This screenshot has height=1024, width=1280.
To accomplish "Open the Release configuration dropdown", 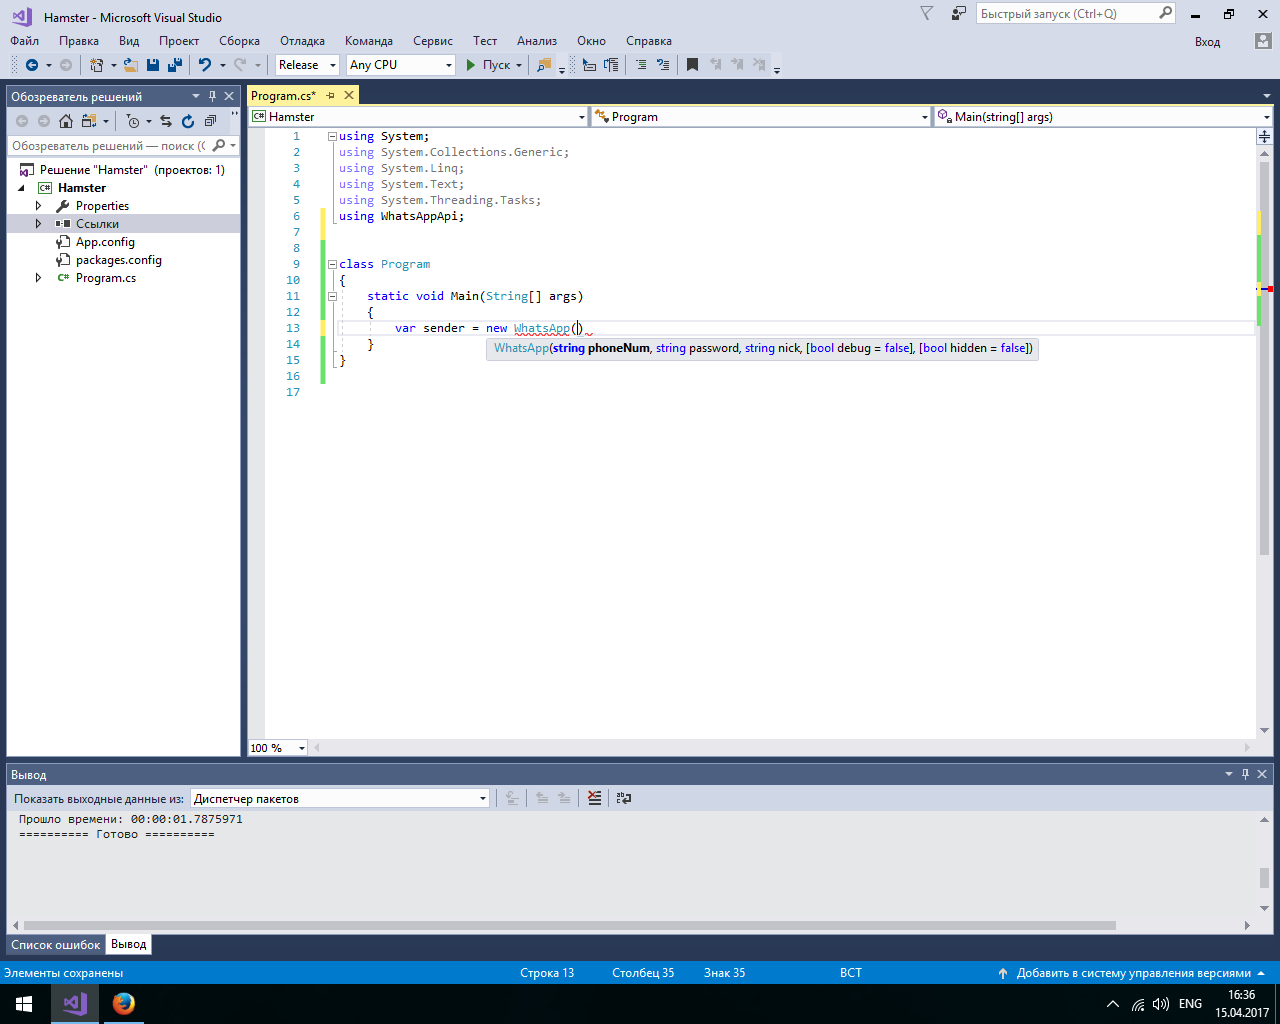I will pos(333,65).
